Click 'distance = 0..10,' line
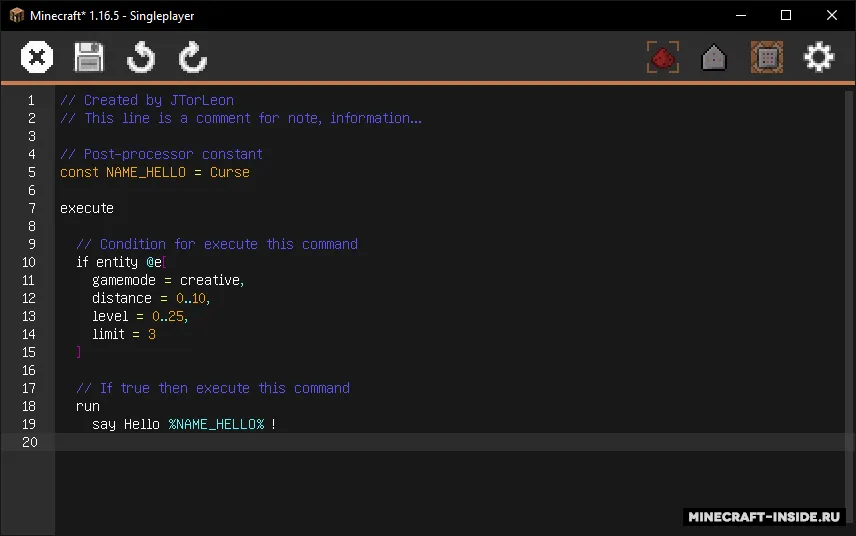The height and width of the screenshot is (536, 856). click(151, 299)
